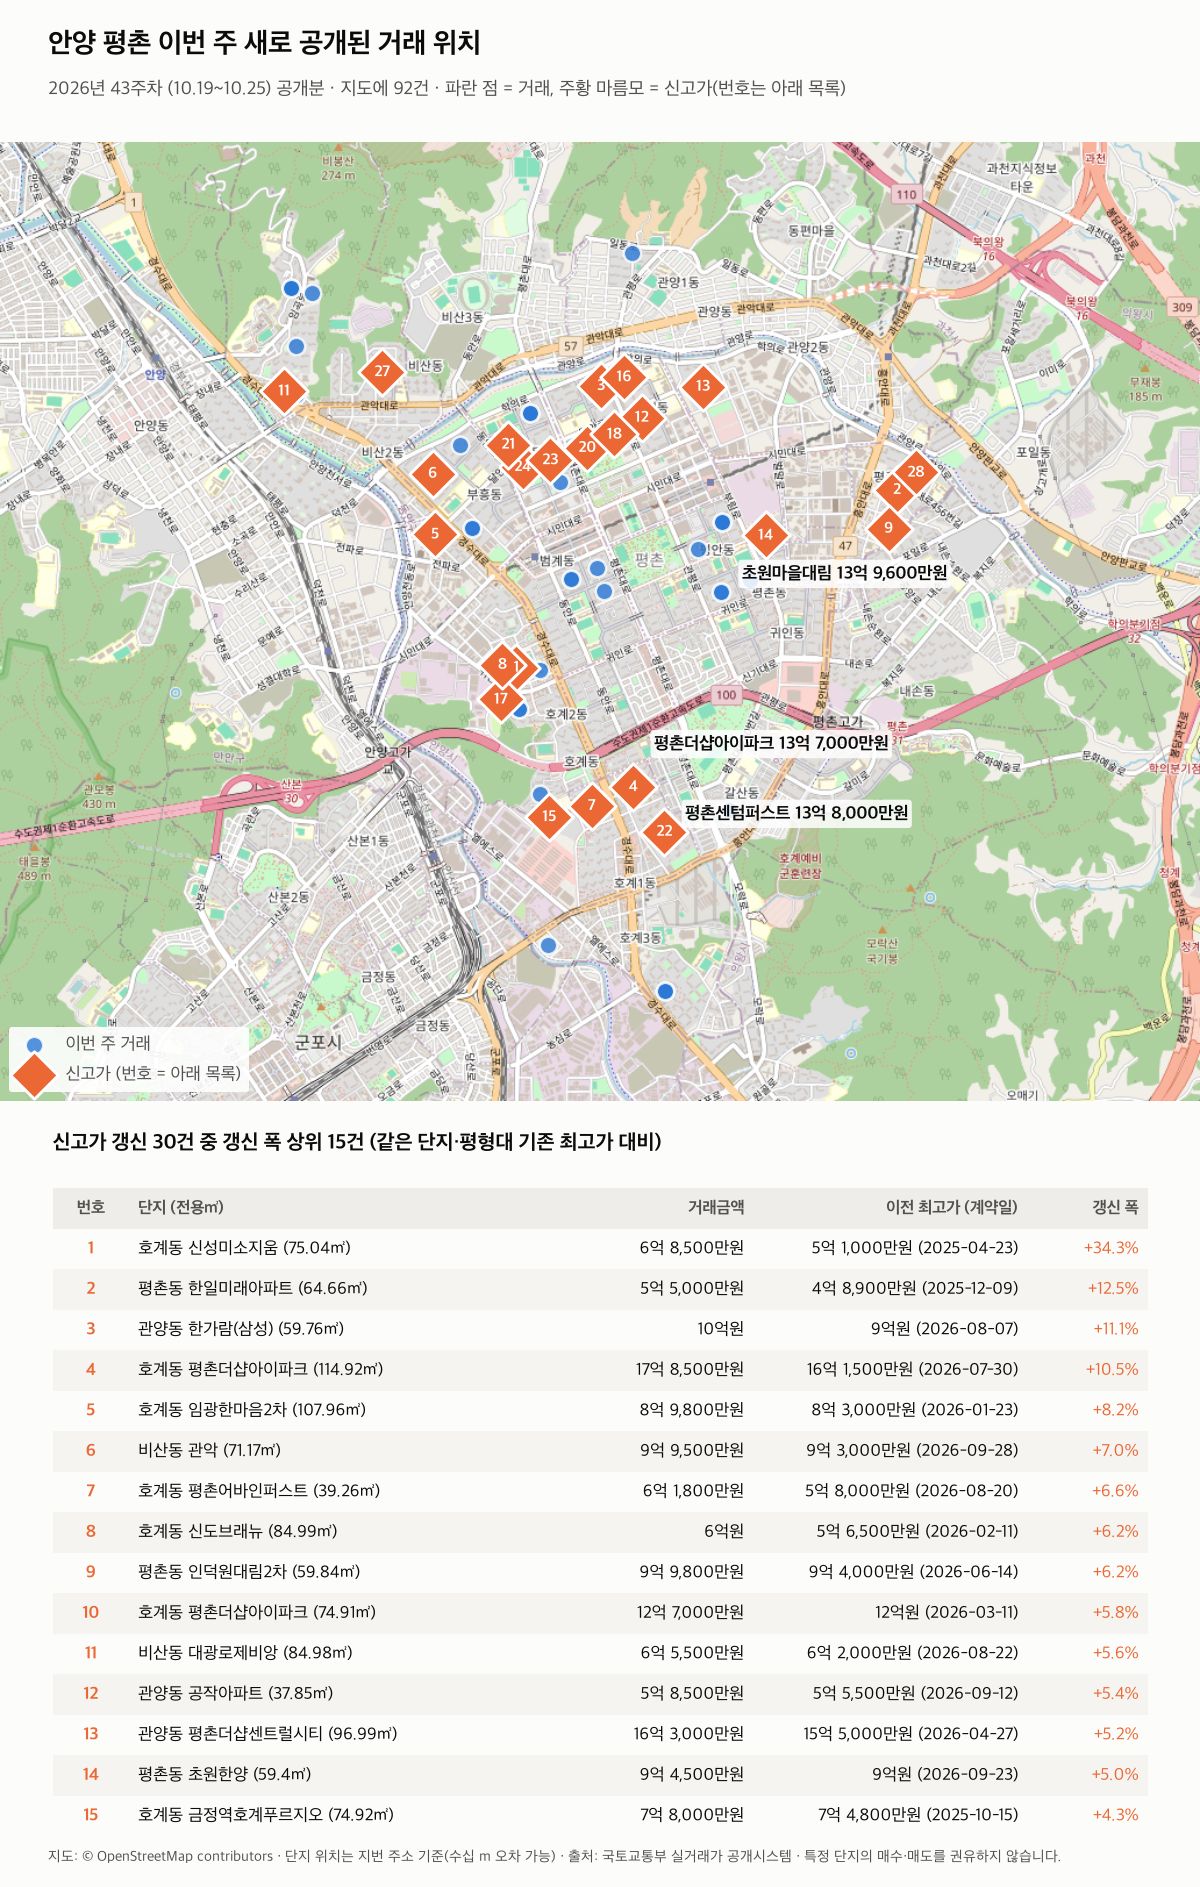Select map marker number 12

(x=642, y=417)
